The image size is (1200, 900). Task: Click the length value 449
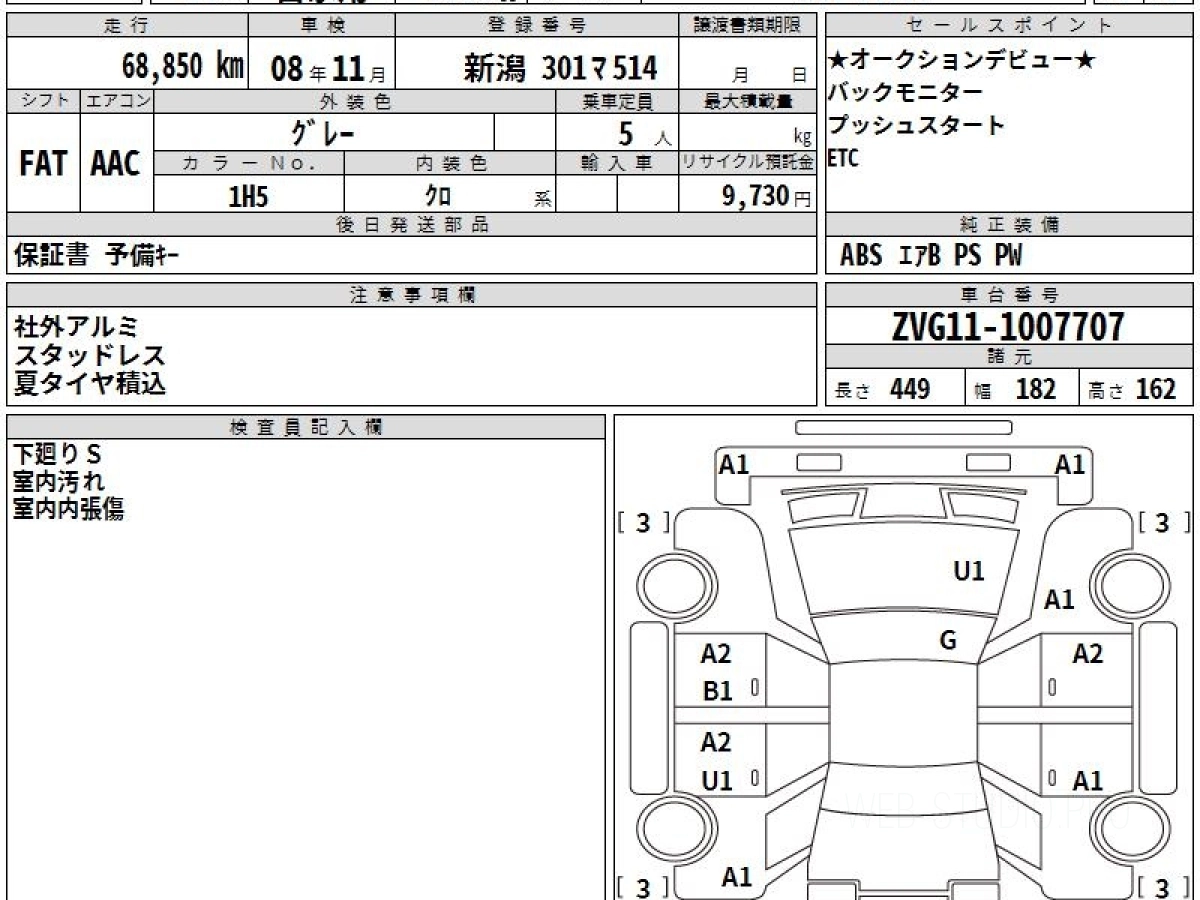pyautogui.click(x=909, y=389)
